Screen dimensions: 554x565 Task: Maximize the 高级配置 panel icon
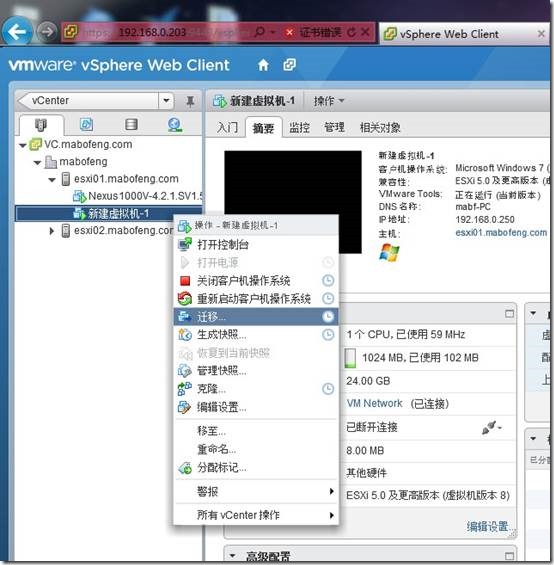509,556
